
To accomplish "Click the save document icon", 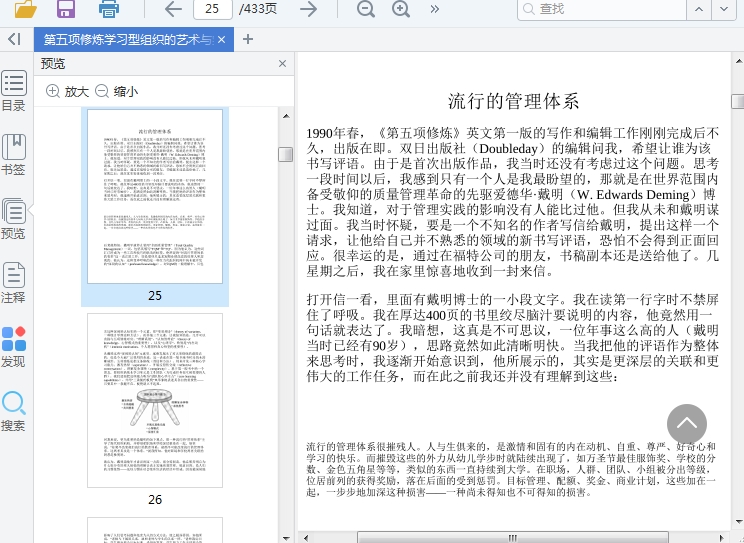I will [66, 9].
